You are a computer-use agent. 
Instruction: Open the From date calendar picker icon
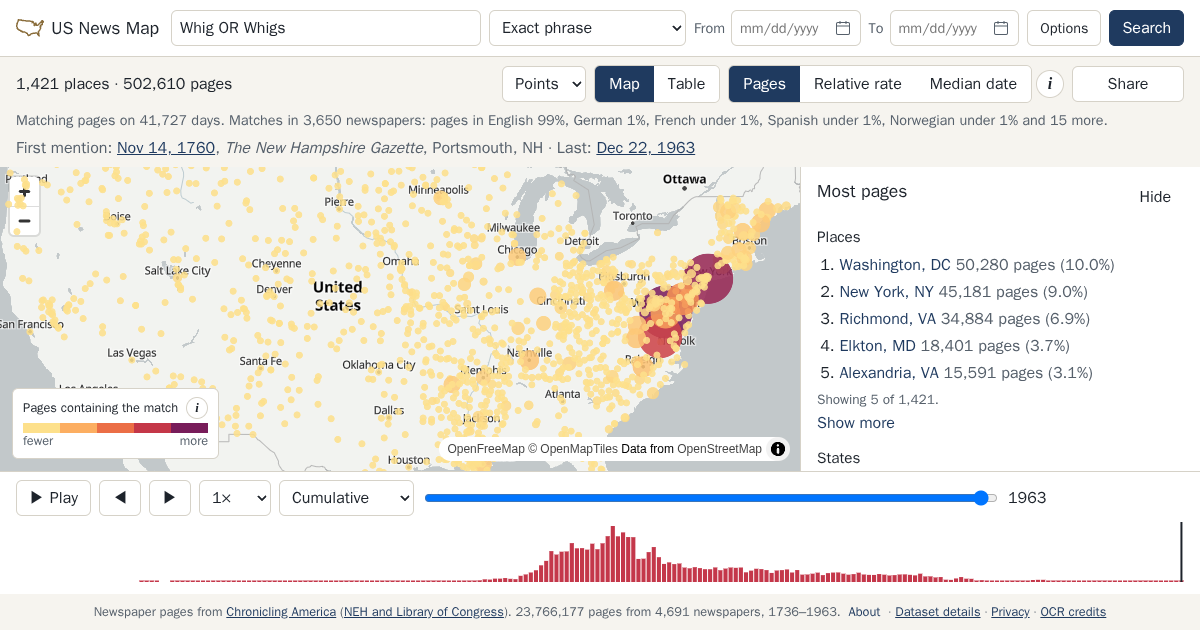pyautogui.click(x=843, y=28)
